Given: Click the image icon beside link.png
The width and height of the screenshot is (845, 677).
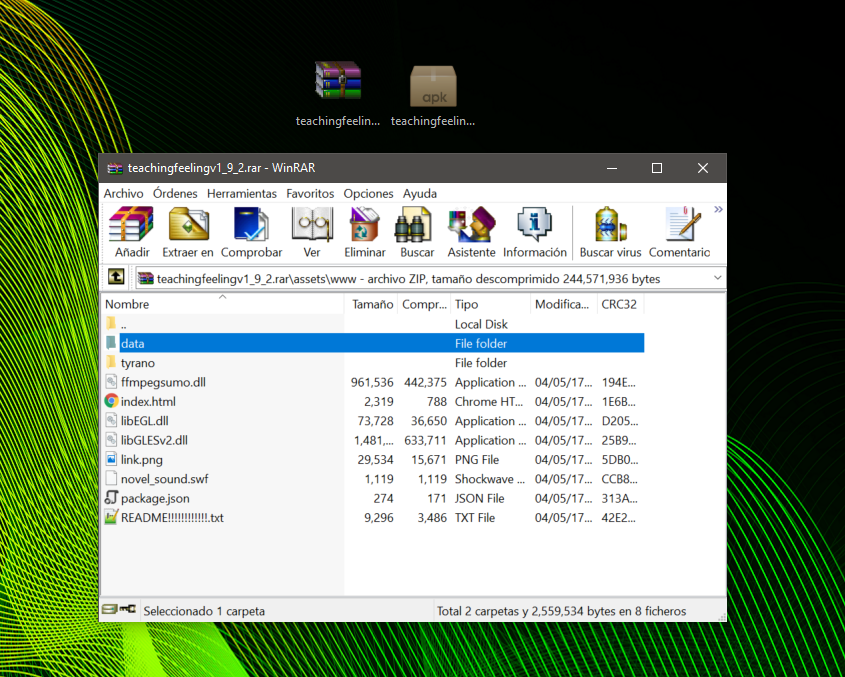Looking at the screenshot, I should click(111, 459).
